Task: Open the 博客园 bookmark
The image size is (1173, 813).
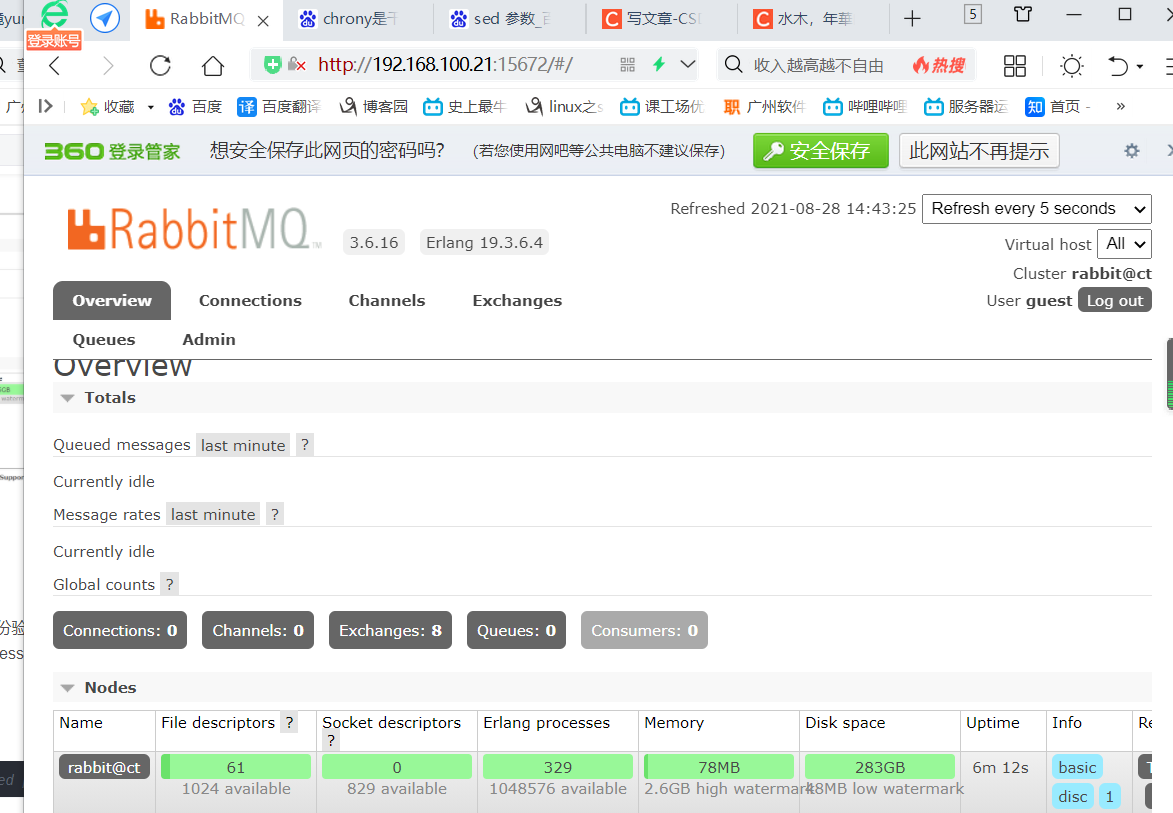Action: (373, 107)
